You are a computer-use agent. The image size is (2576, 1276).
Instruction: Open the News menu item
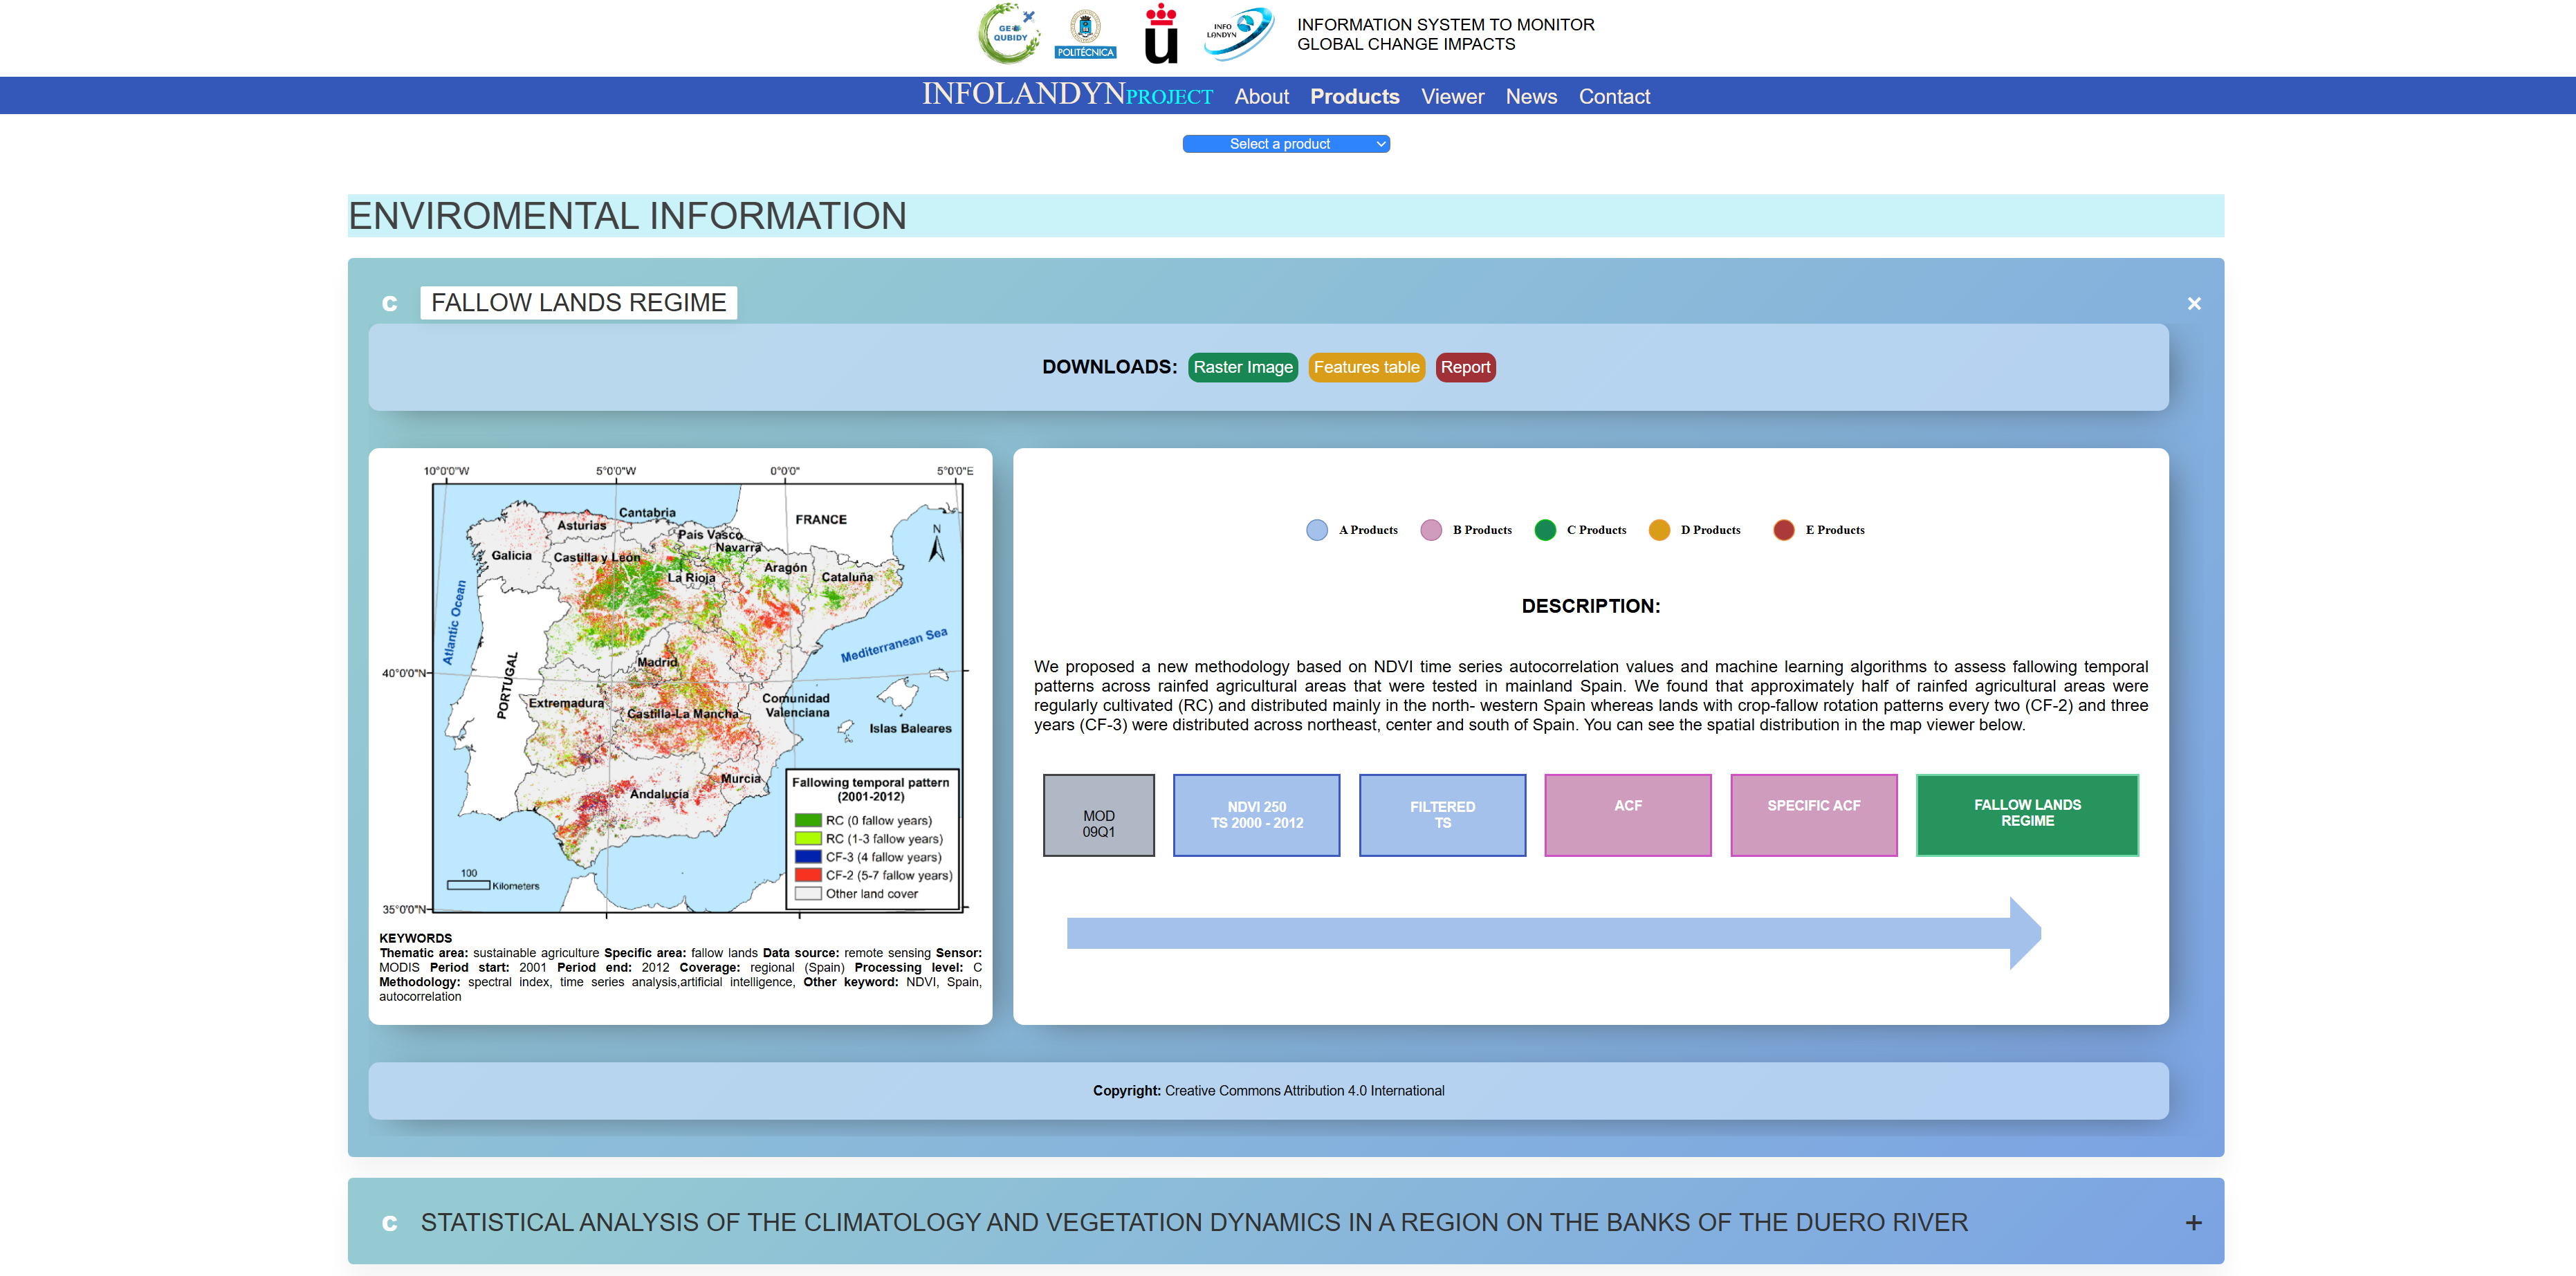pos(1530,97)
